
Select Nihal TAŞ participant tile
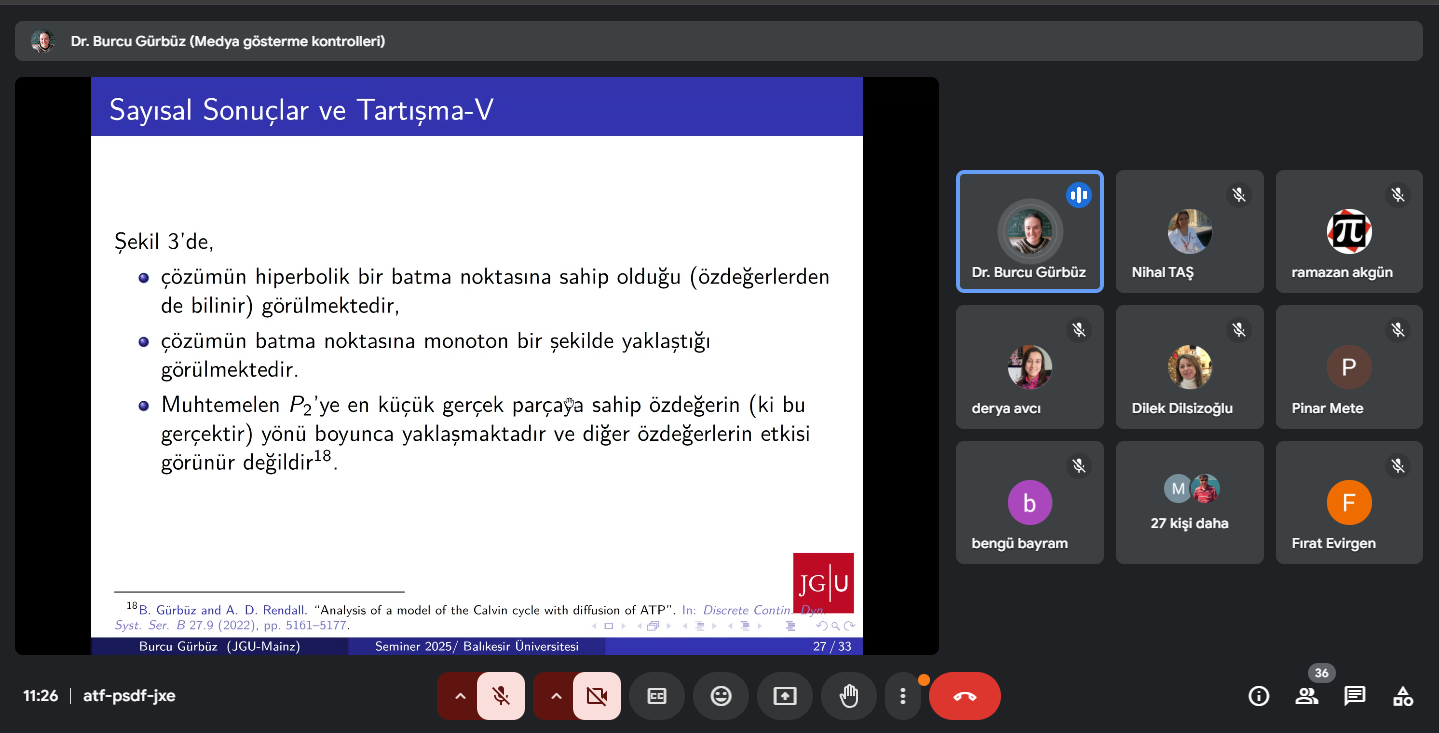tap(1190, 232)
